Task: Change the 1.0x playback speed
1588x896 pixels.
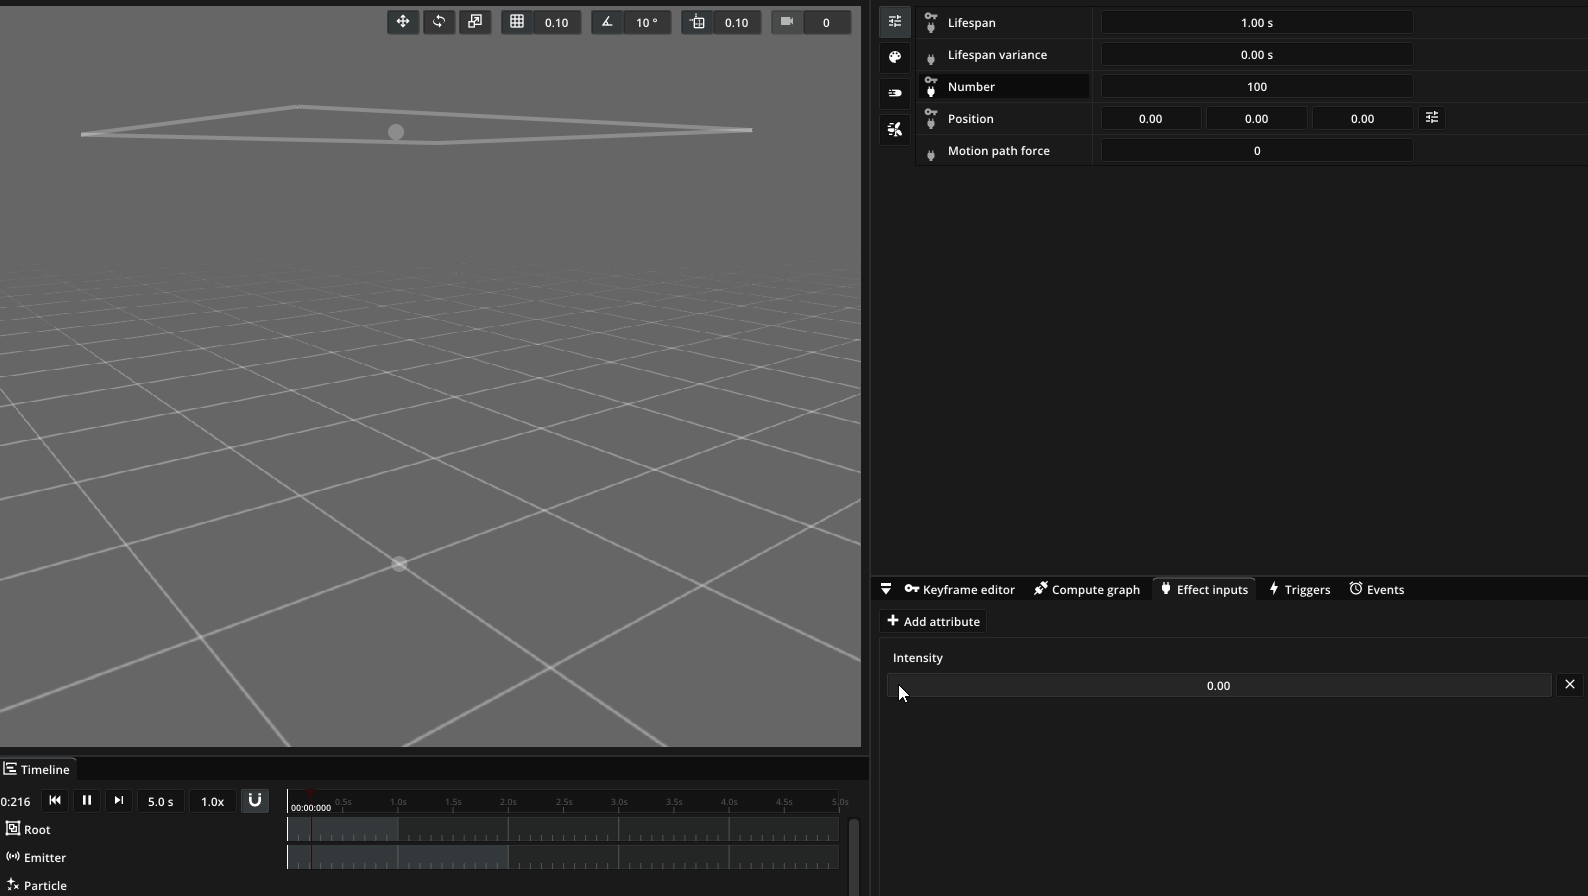Action: [x=213, y=801]
